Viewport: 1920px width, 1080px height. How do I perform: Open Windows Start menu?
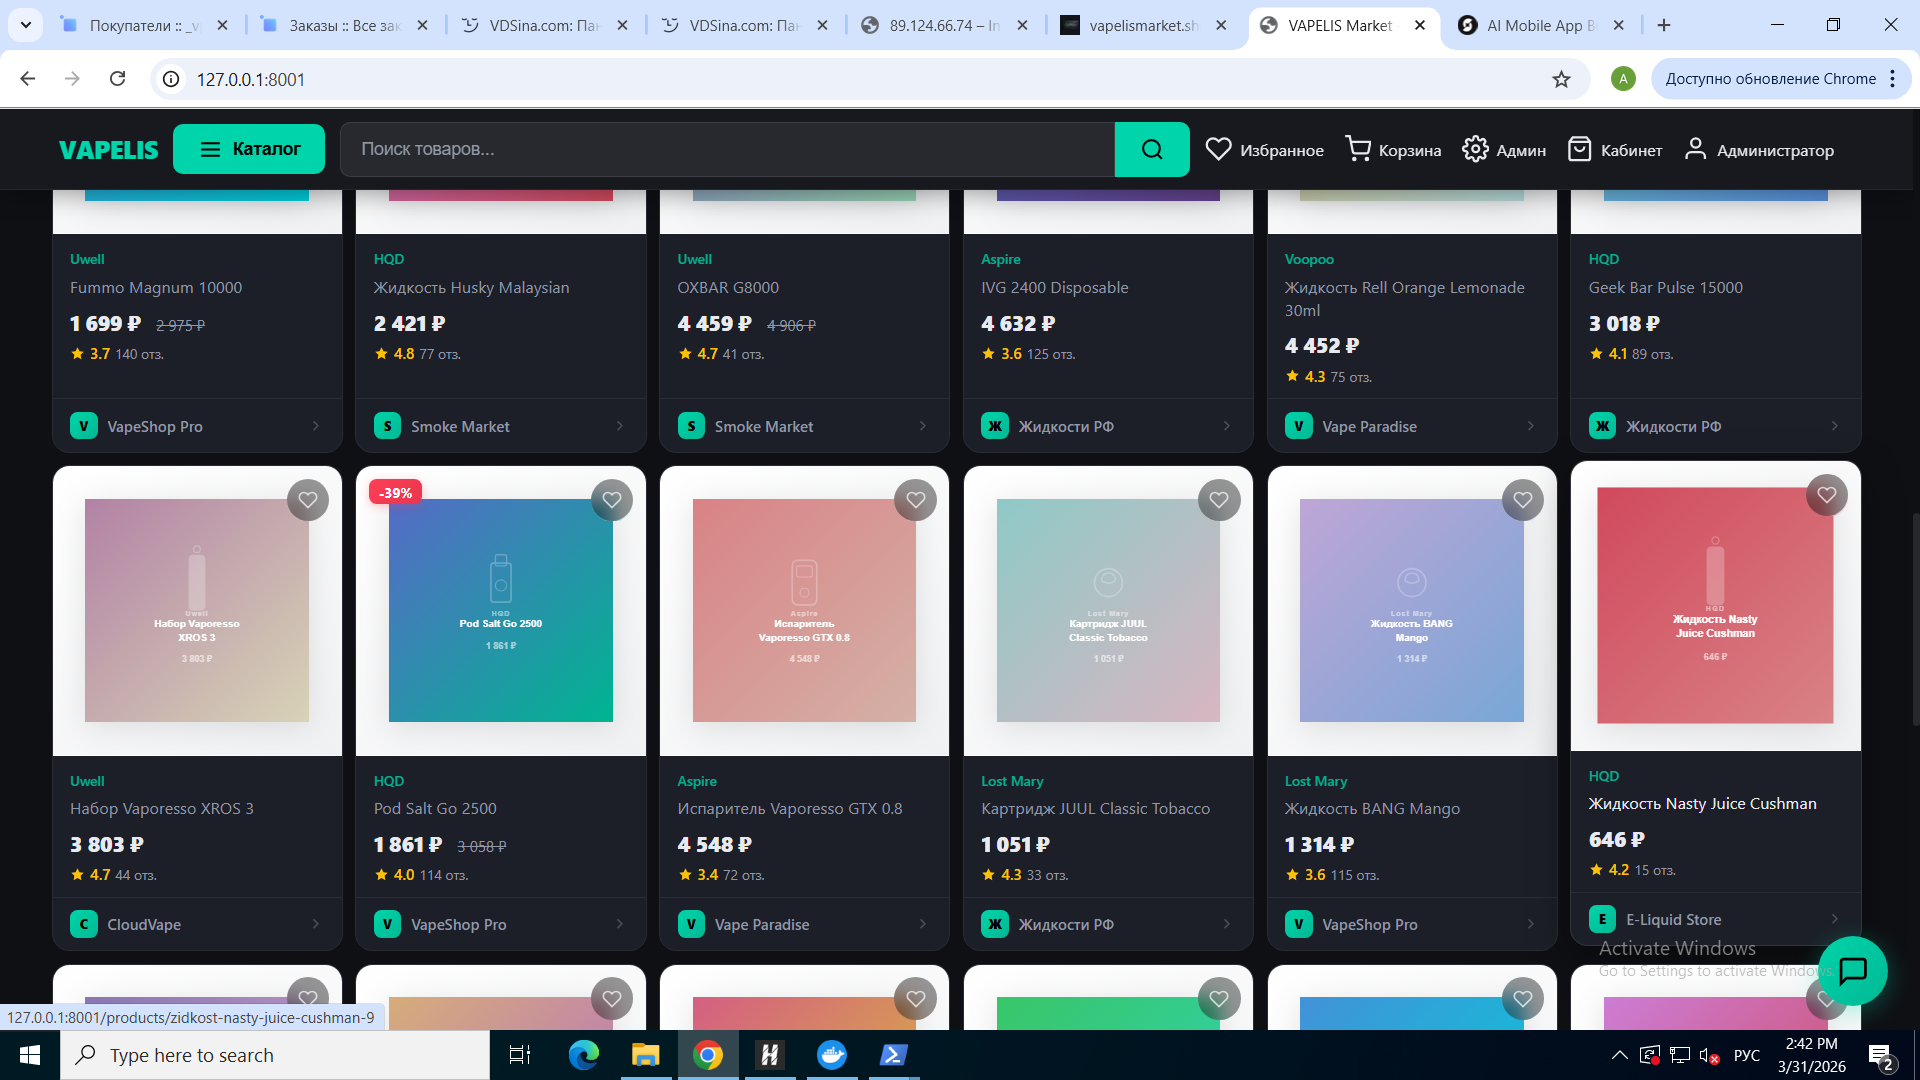[30, 1055]
